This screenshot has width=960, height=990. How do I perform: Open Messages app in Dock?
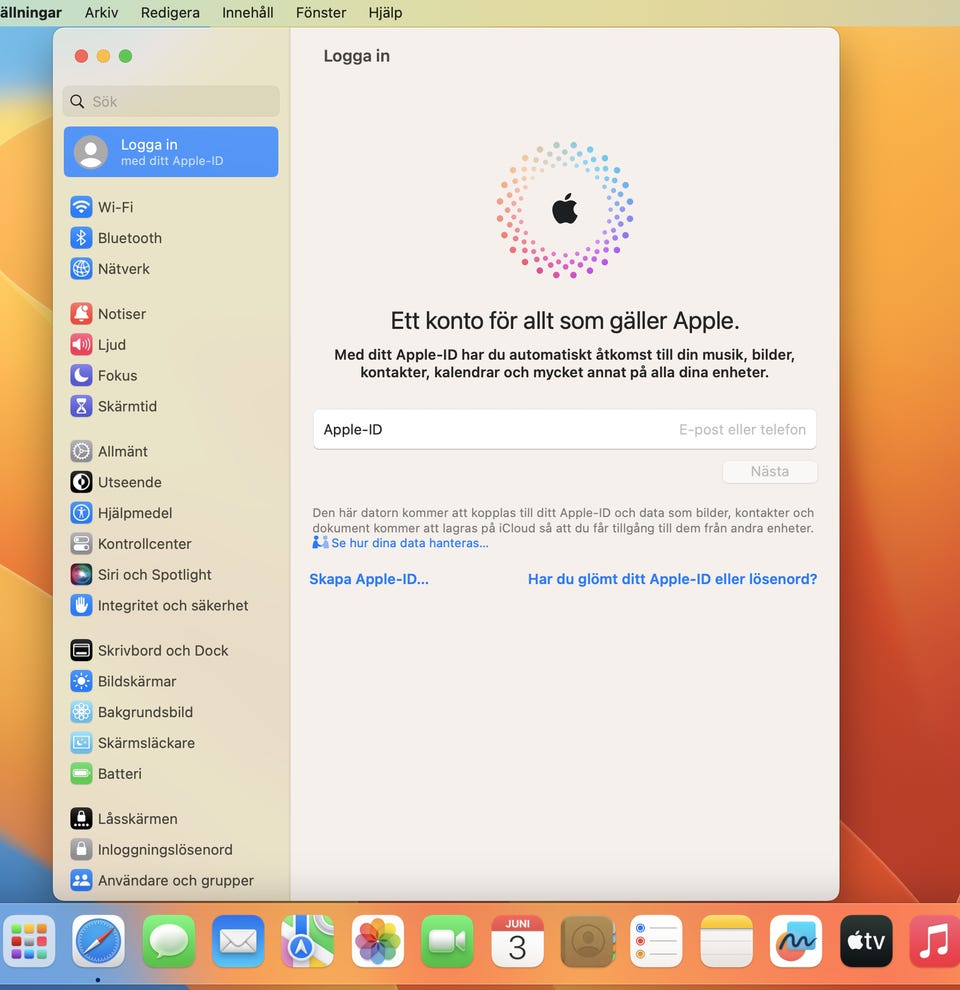(168, 941)
